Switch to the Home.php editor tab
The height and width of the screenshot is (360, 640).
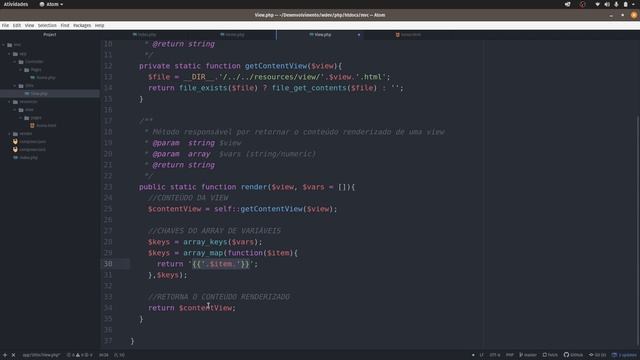(232, 35)
